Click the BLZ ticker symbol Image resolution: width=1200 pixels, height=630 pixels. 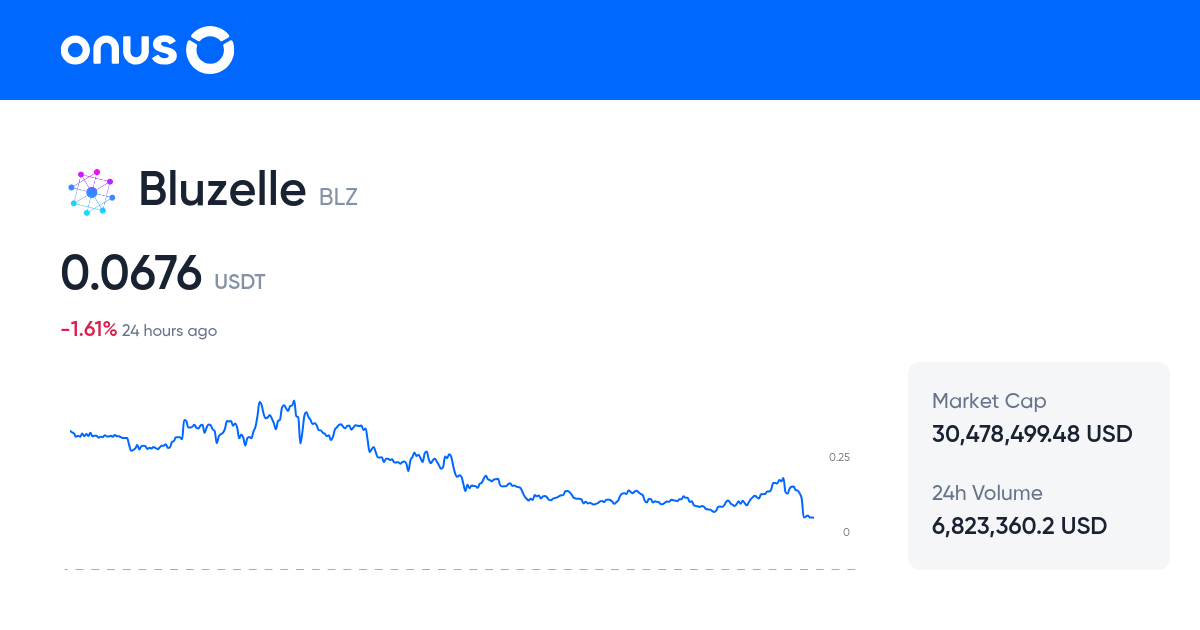click(338, 197)
